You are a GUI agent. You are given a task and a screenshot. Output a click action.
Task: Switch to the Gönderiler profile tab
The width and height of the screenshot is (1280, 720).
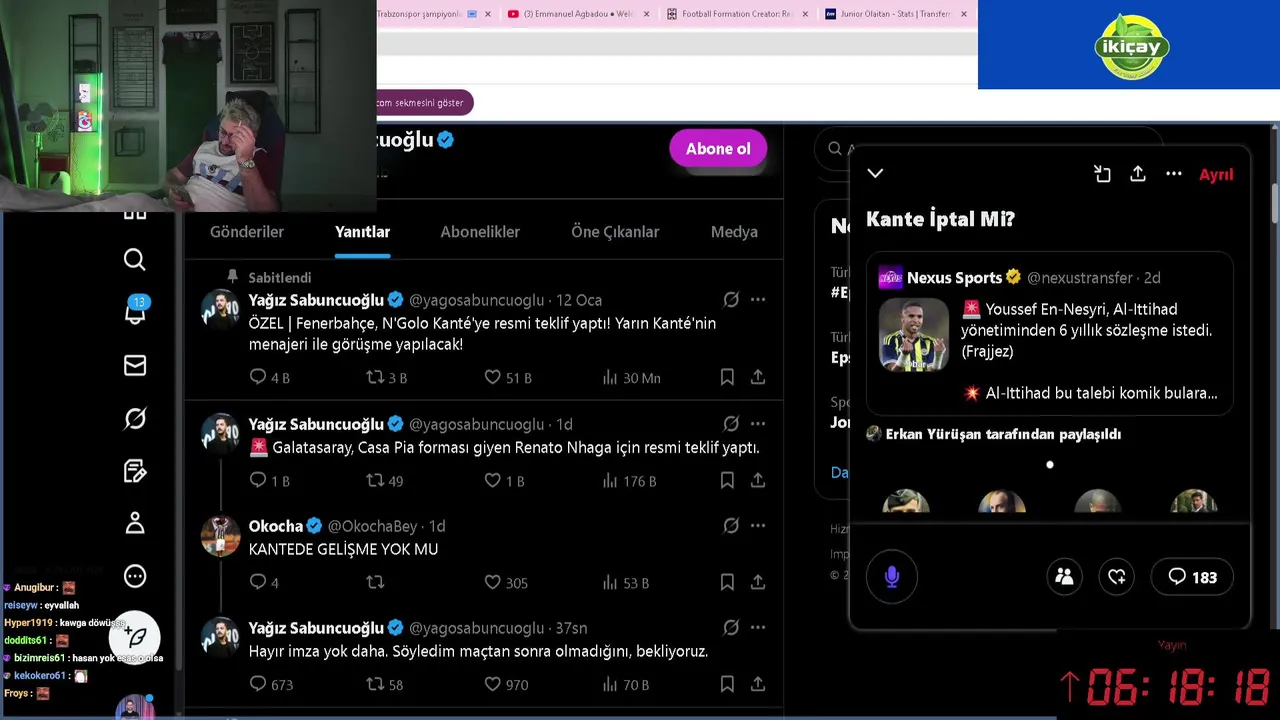click(x=247, y=231)
